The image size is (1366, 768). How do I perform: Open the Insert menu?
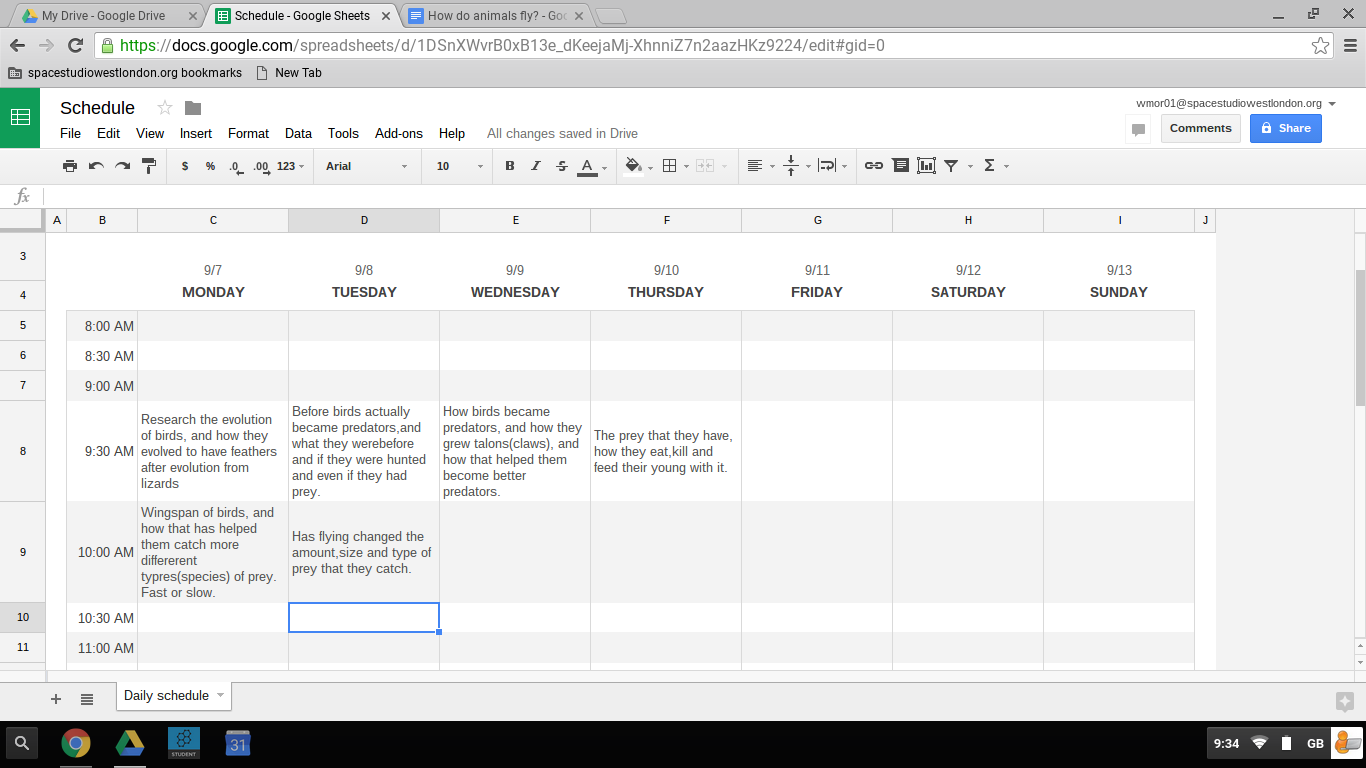(196, 133)
